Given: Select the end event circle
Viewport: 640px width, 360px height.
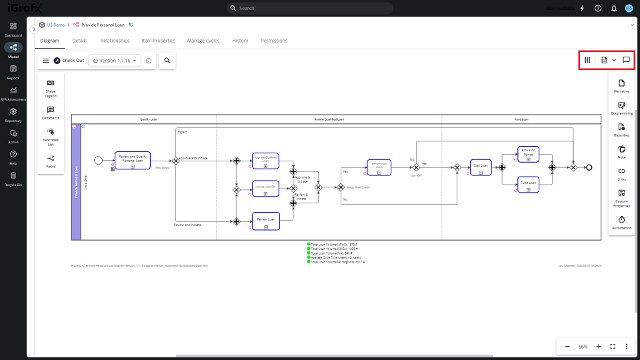Looking at the screenshot, I should click(x=589, y=167).
